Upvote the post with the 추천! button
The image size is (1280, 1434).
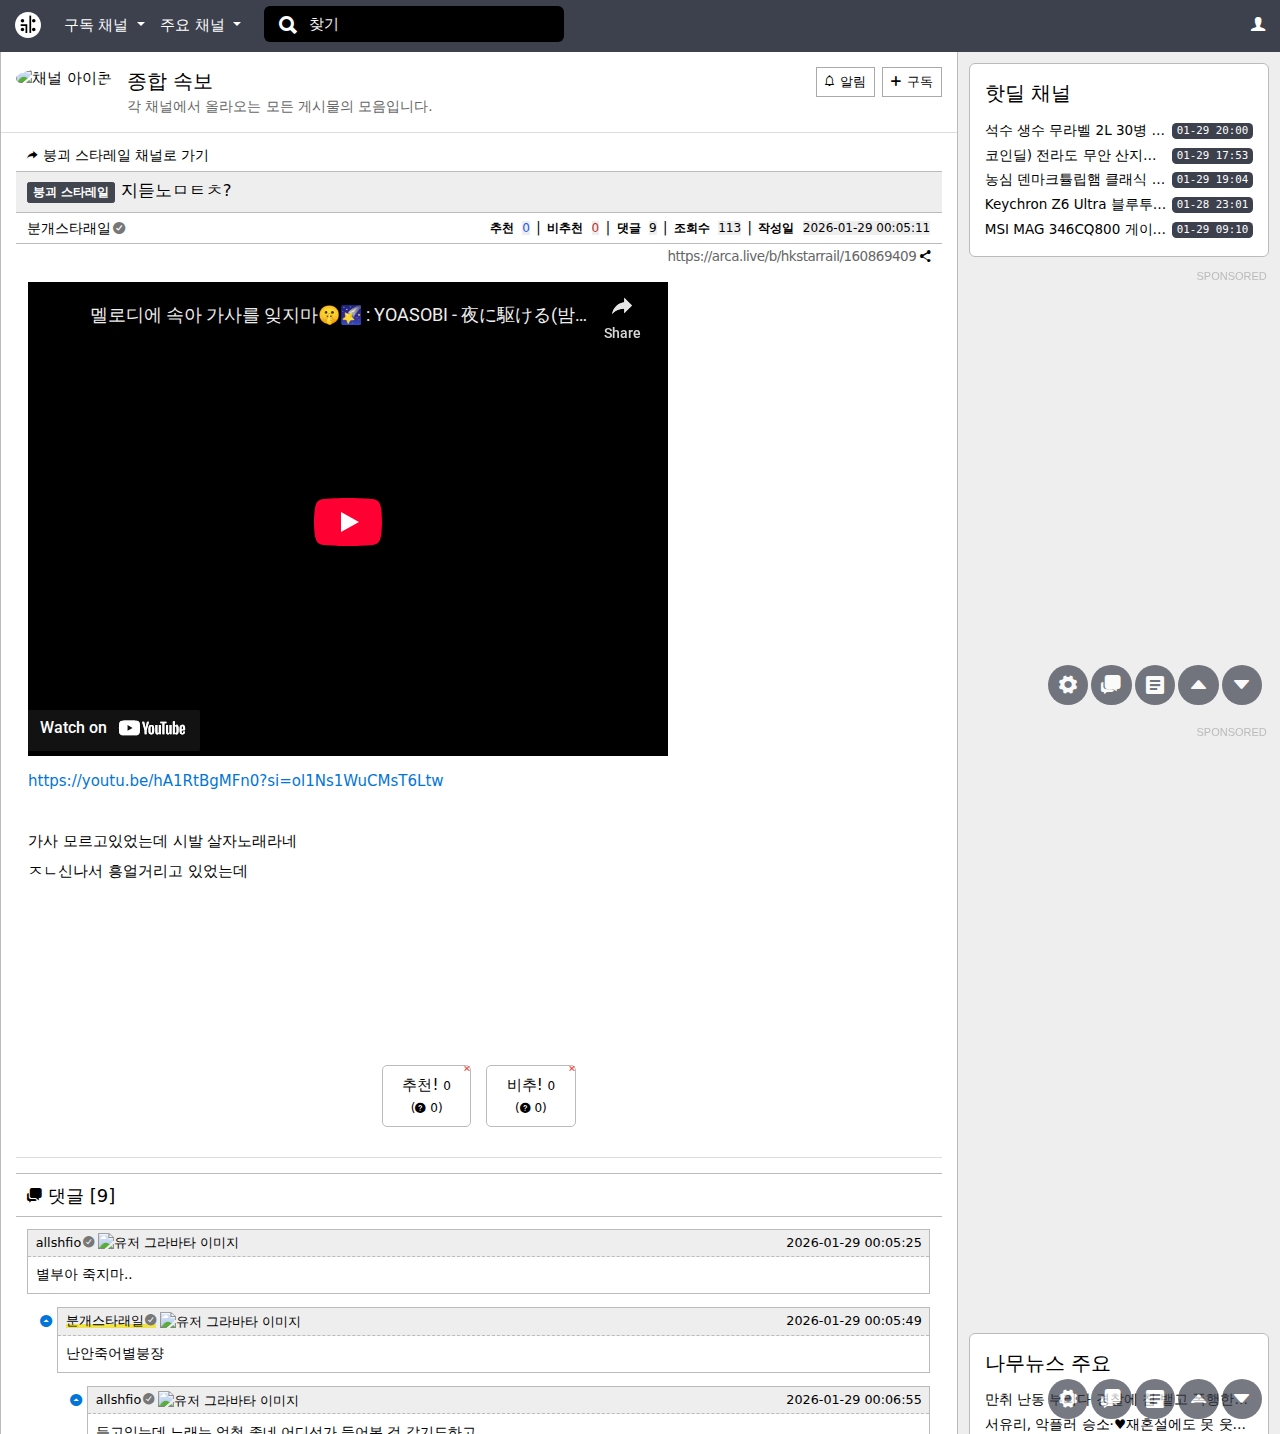click(x=426, y=1096)
